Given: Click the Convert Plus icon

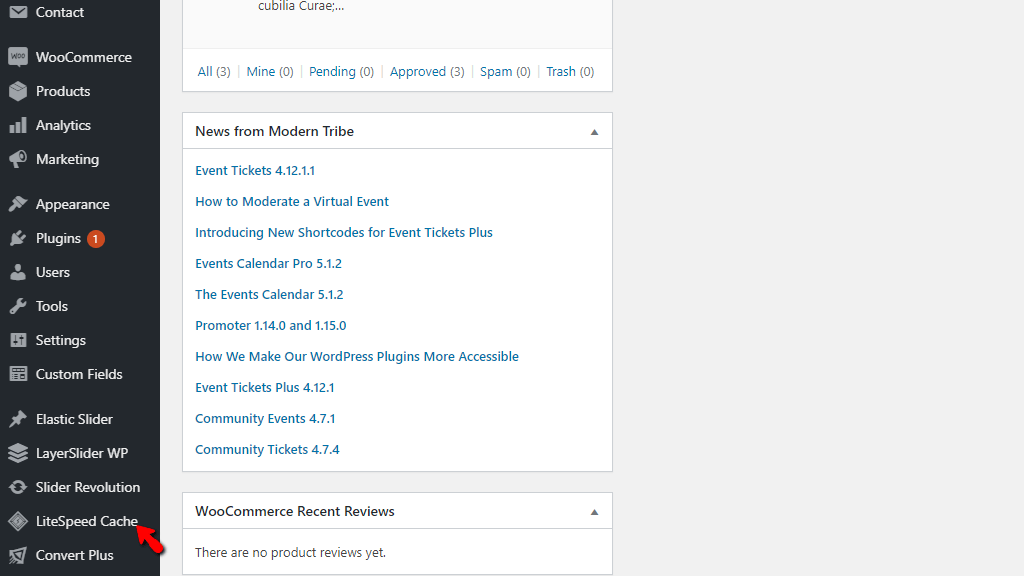Looking at the screenshot, I should point(18,555).
